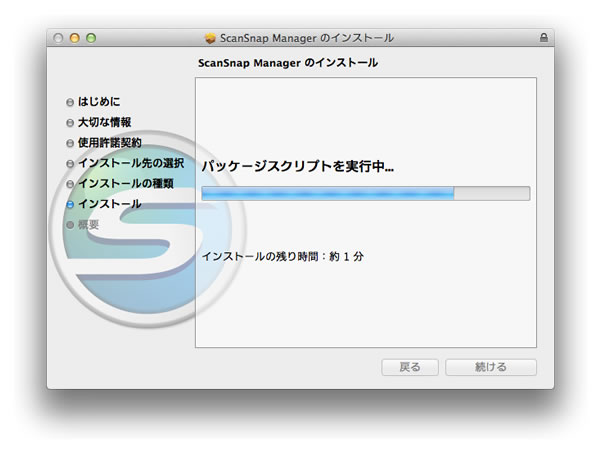Click the yellow minimize window button
Image resolution: width=600 pixels, height=453 pixels.
(x=75, y=38)
